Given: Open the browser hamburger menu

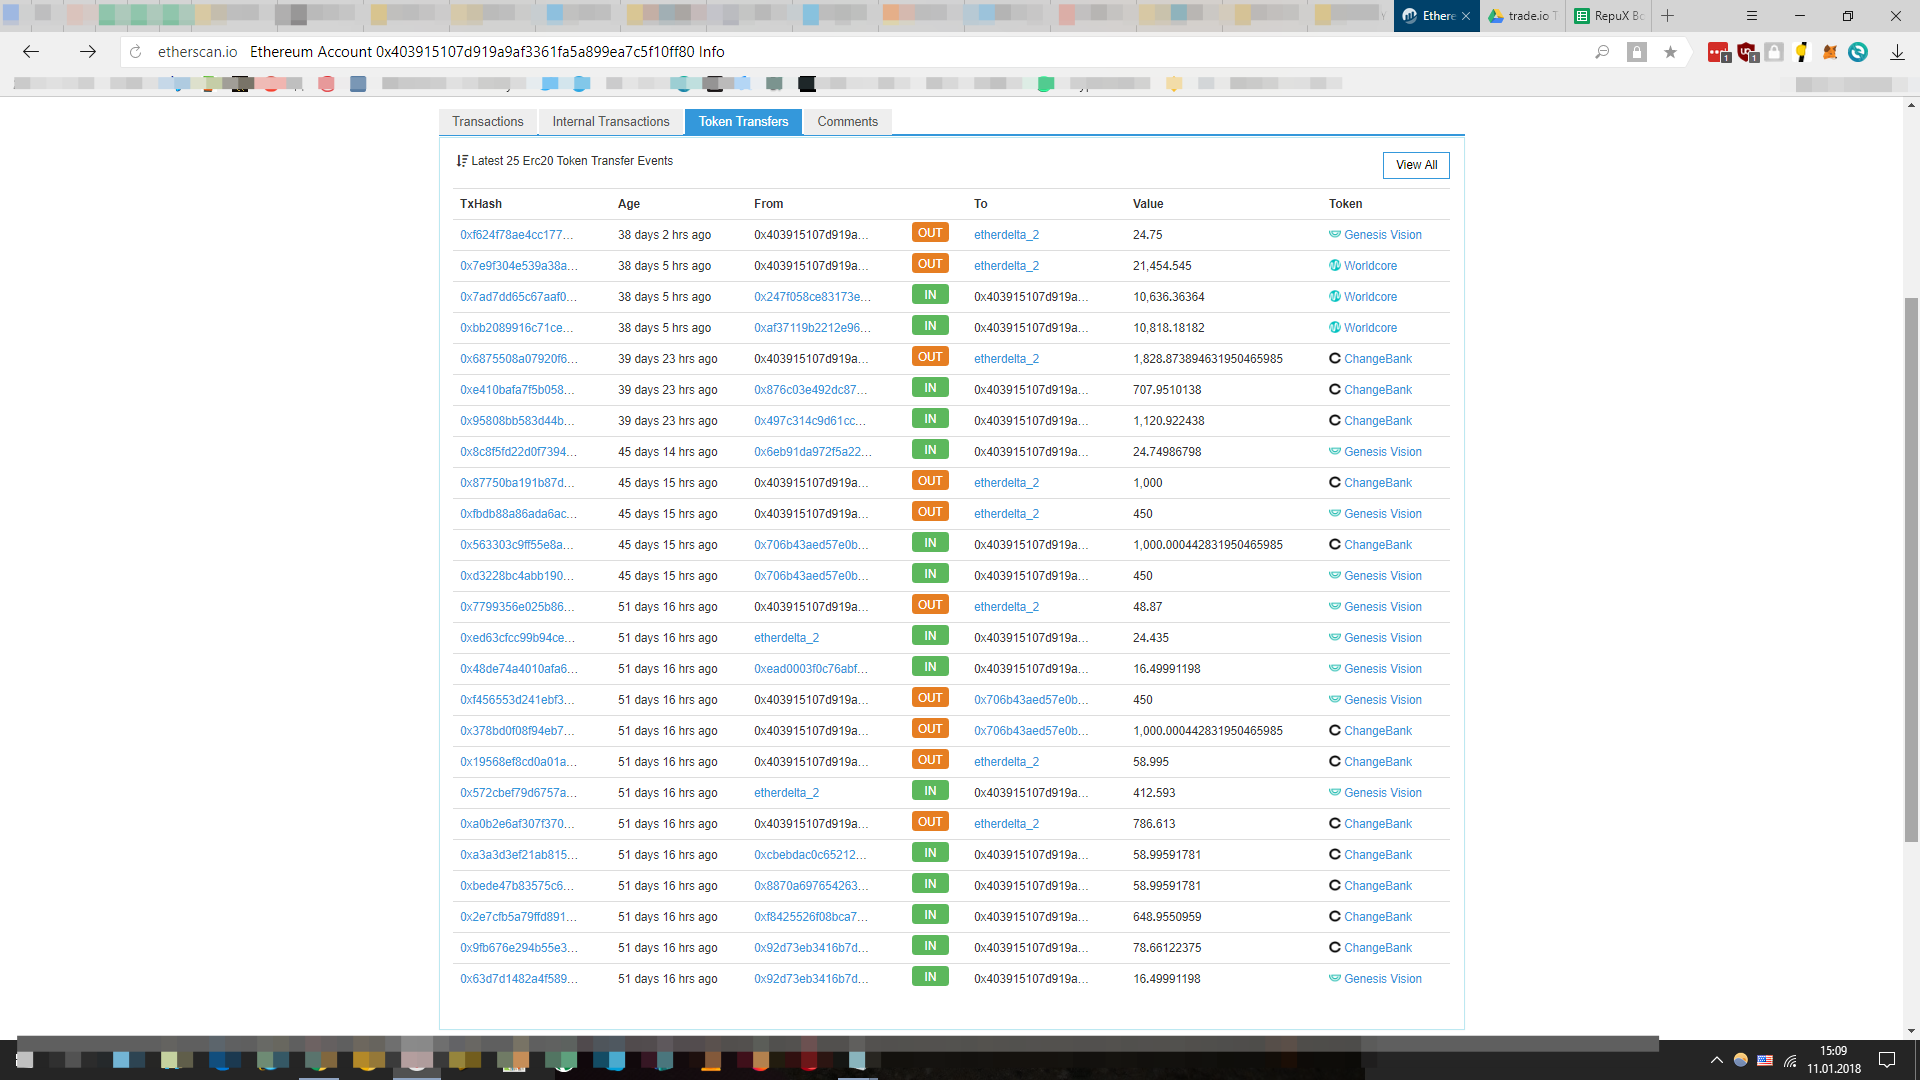Looking at the screenshot, I should click(1752, 16).
